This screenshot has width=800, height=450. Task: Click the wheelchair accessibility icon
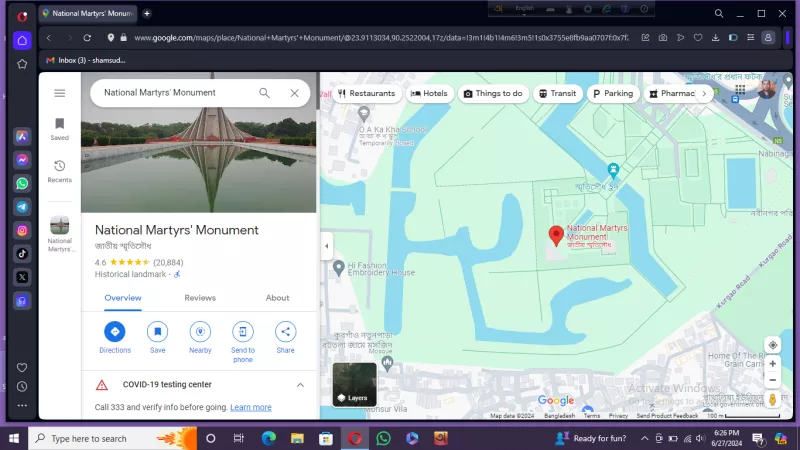pyautogui.click(x=177, y=274)
